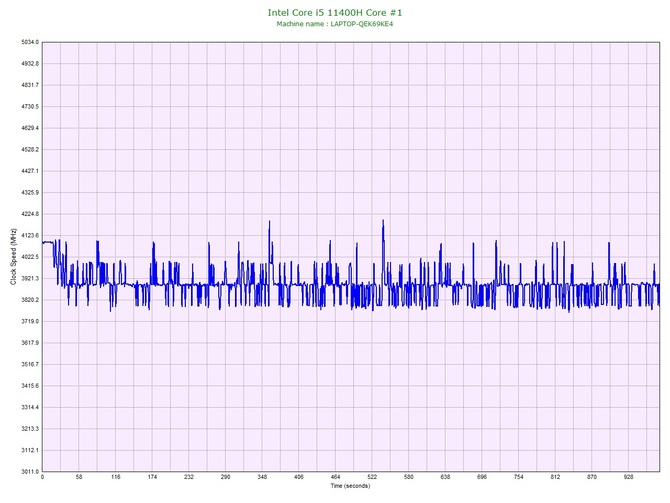Click the flat line start of the graph

click(47, 242)
